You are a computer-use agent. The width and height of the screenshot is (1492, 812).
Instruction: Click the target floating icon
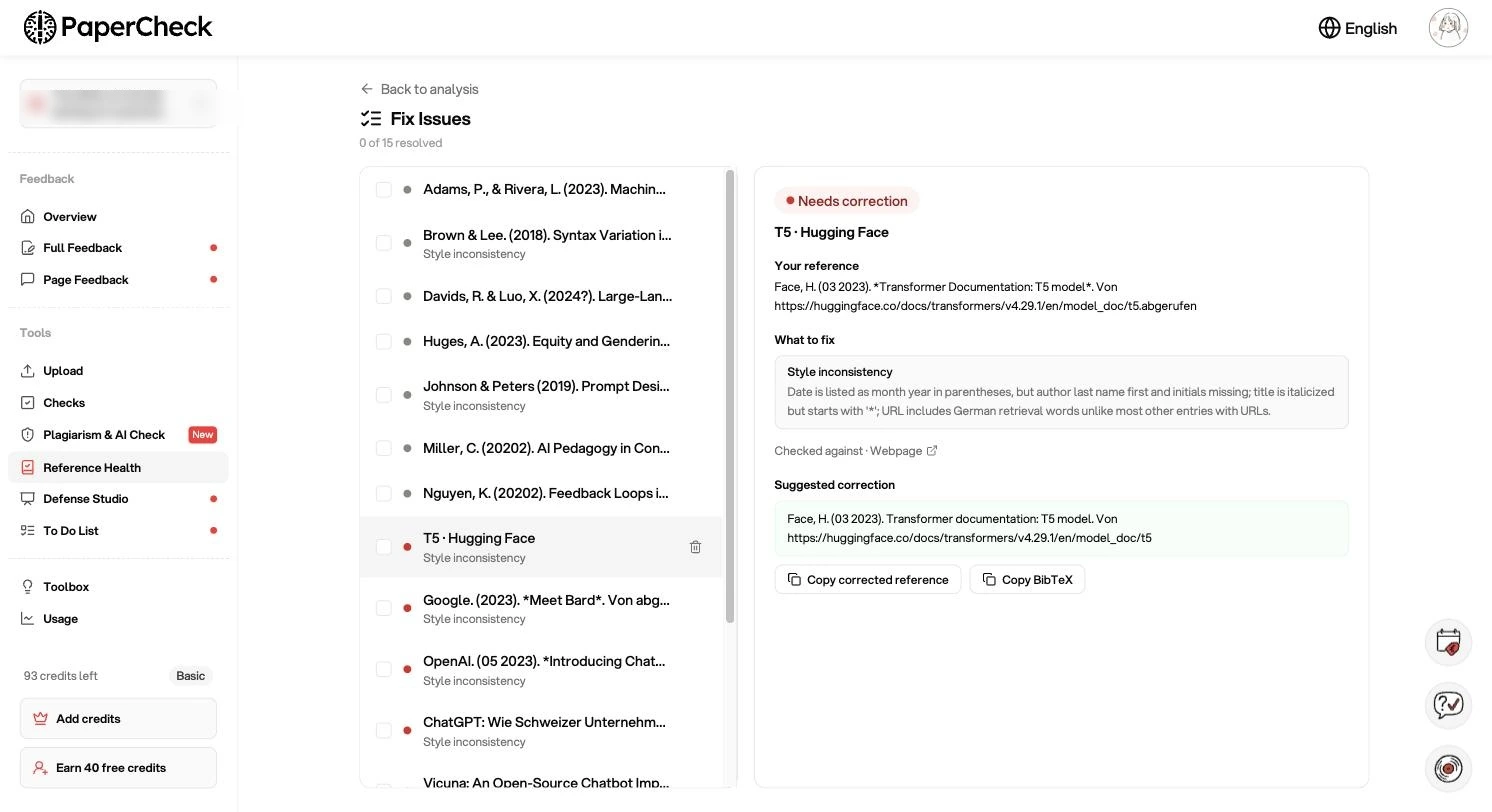tap(1448, 768)
